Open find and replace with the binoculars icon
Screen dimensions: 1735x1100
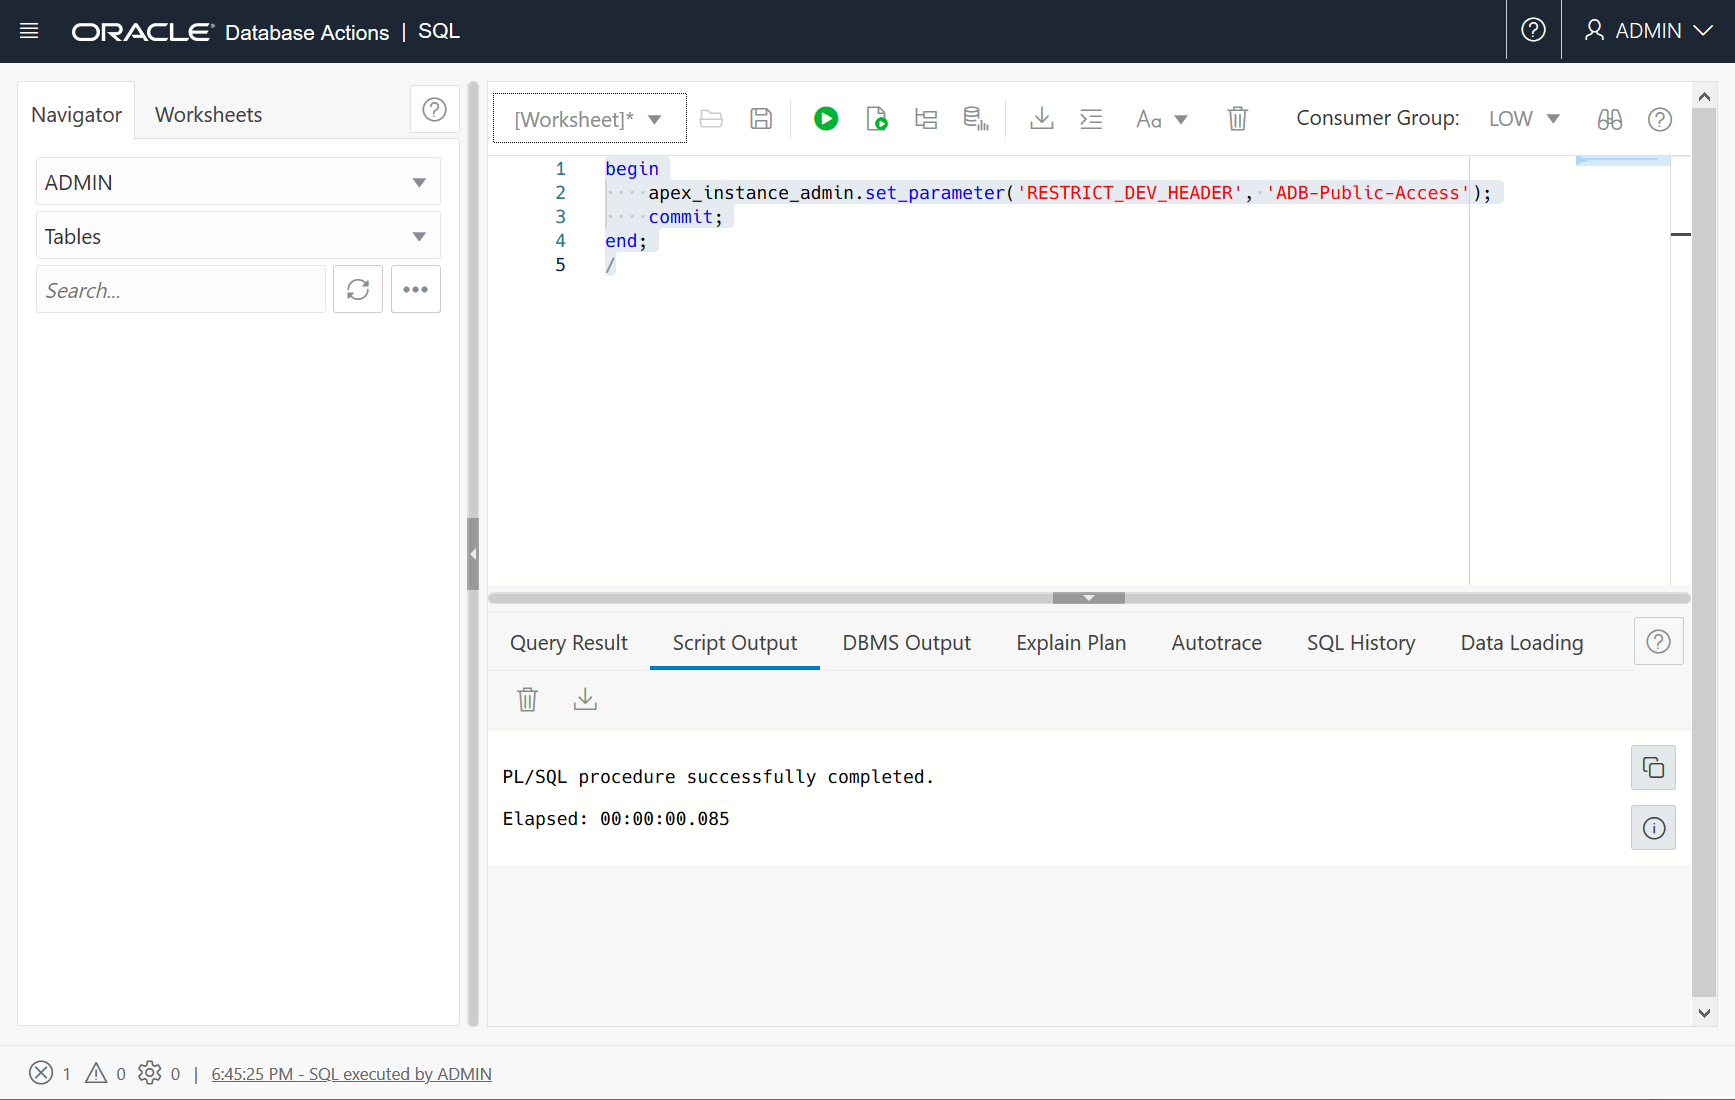pos(1609,119)
